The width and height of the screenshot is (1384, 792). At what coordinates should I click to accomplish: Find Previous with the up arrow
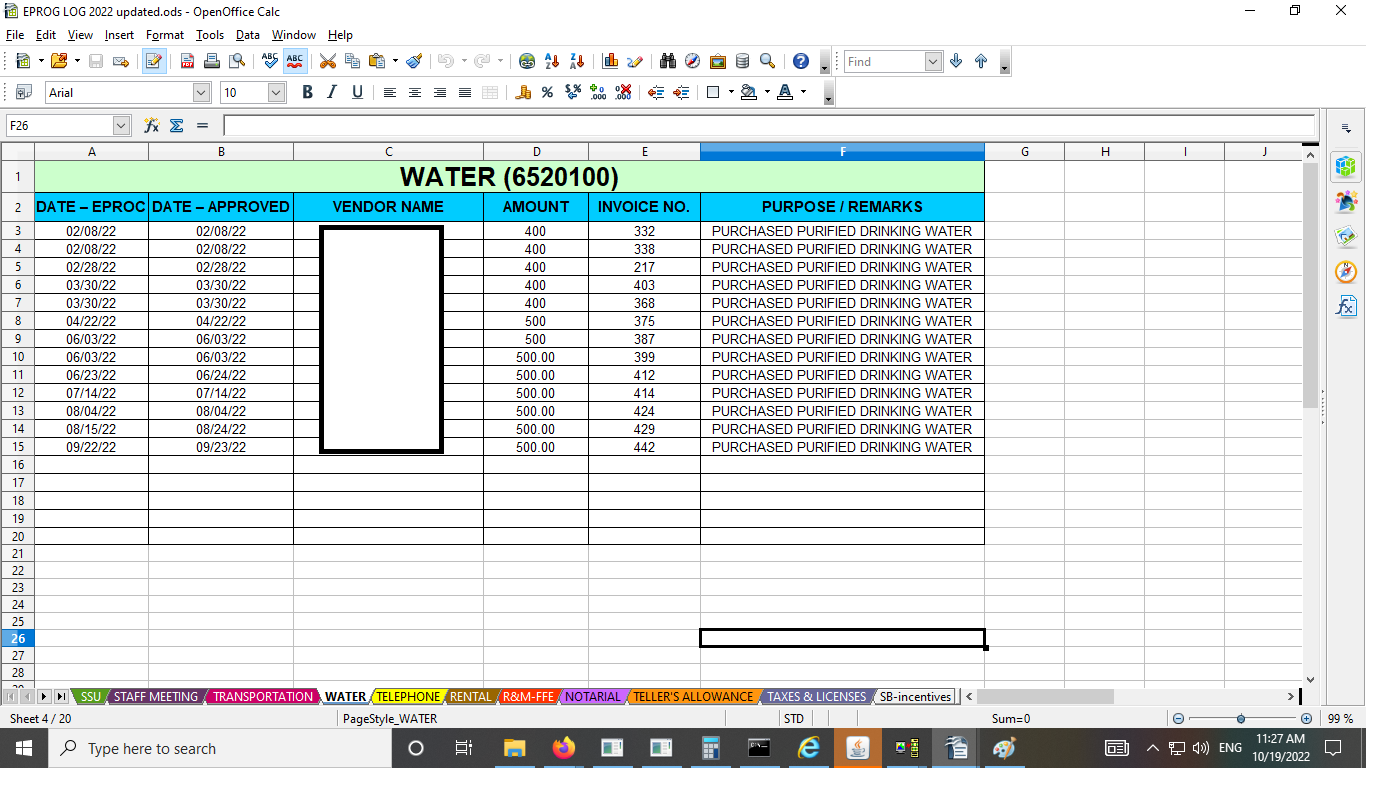981,61
